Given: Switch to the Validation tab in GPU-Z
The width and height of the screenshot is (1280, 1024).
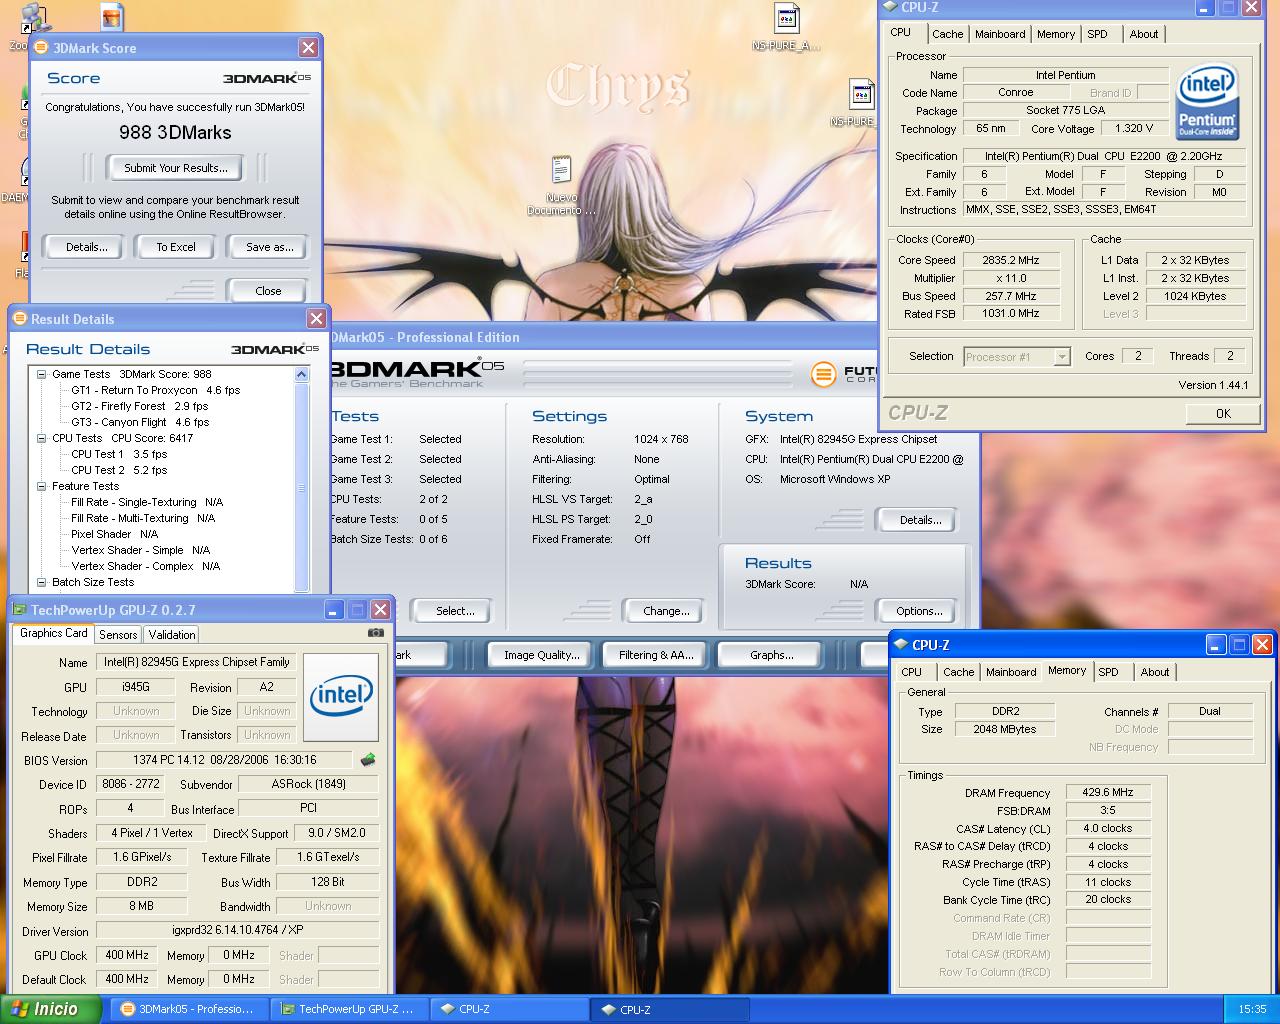Looking at the screenshot, I should click(x=172, y=635).
